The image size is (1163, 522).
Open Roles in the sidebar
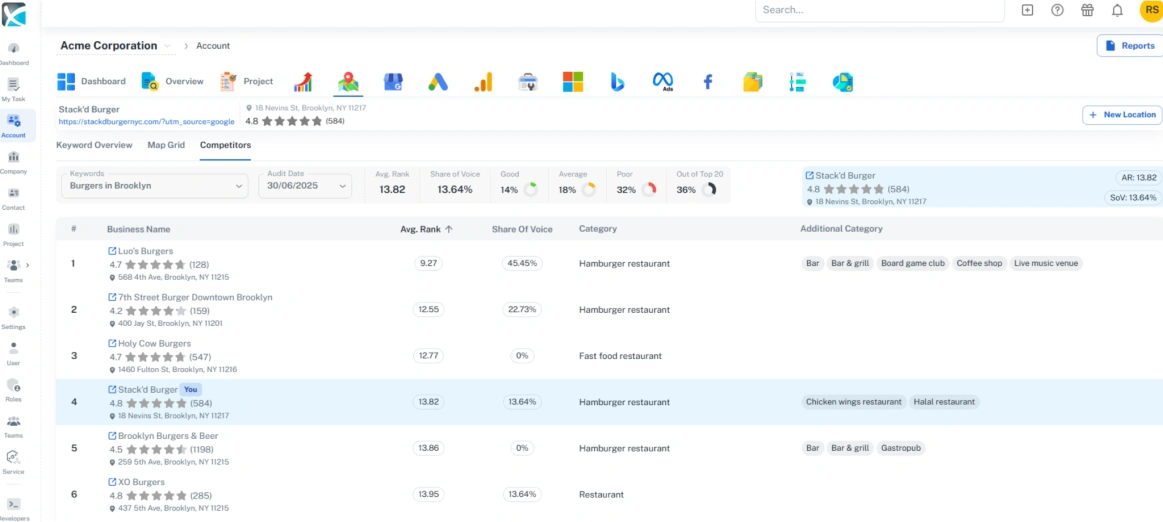(x=13, y=390)
